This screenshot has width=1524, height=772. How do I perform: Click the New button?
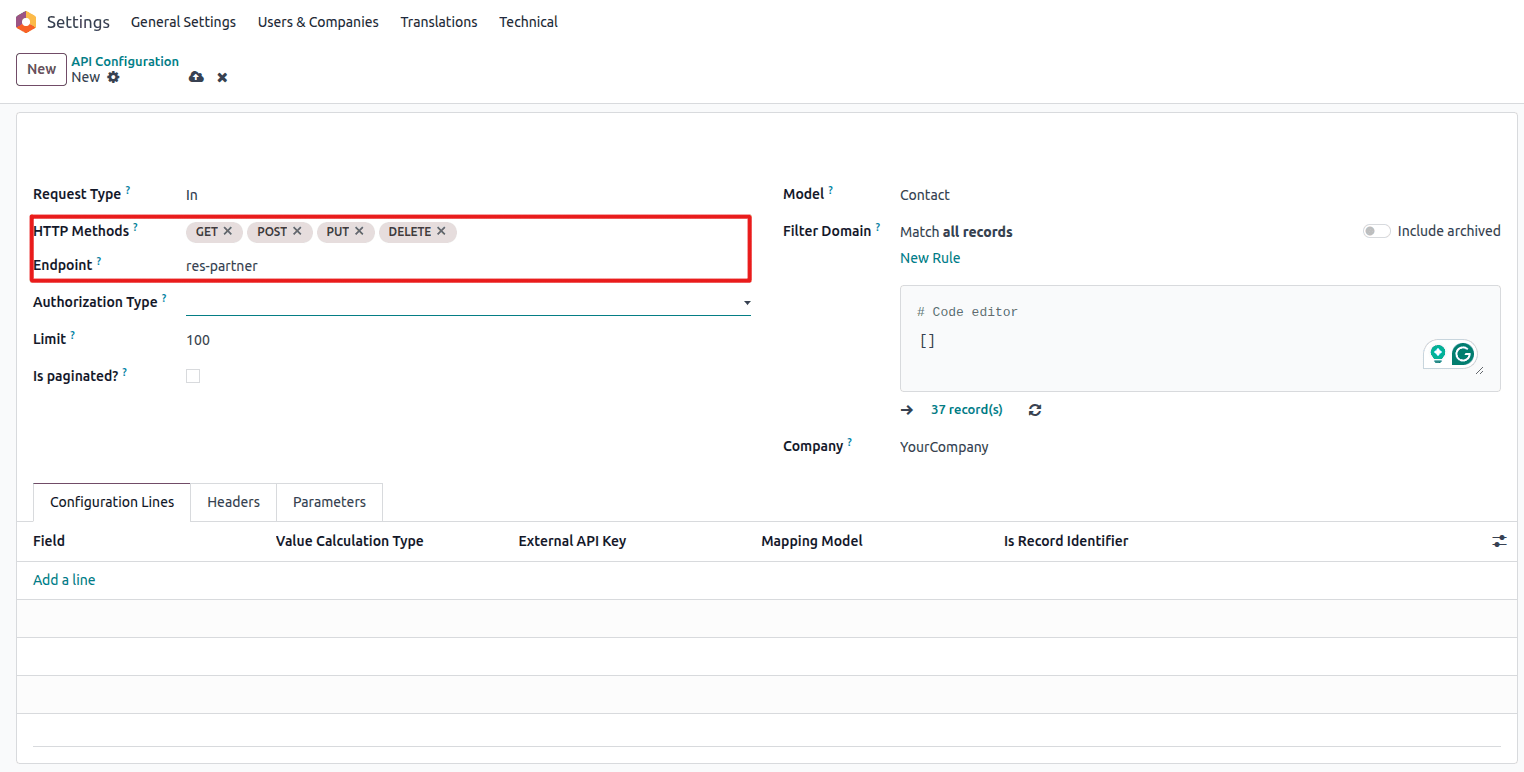tap(41, 69)
